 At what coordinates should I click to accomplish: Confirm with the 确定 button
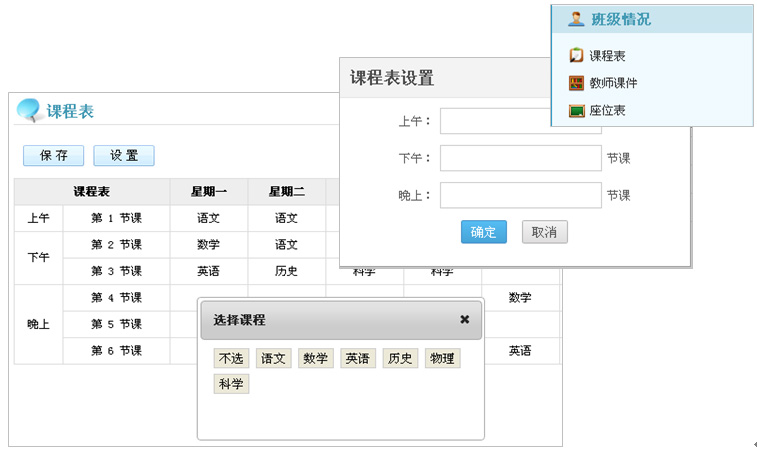(483, 232)
